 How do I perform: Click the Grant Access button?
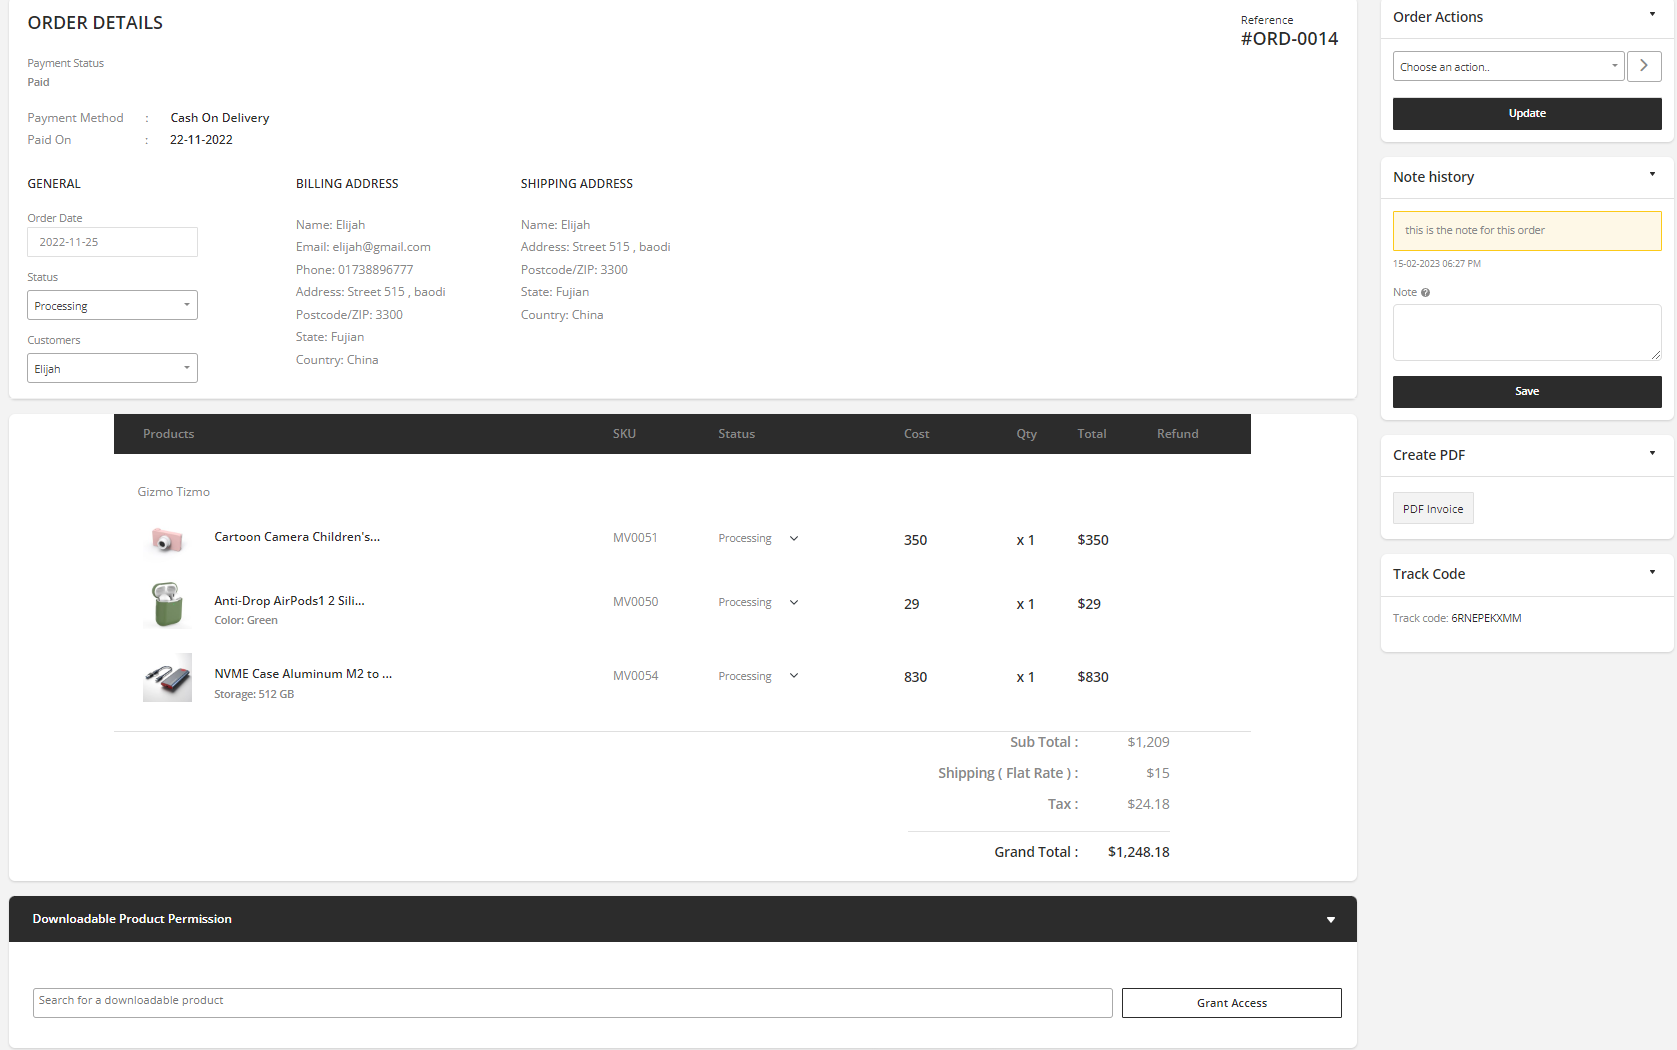click(x=1231, y=1003)
